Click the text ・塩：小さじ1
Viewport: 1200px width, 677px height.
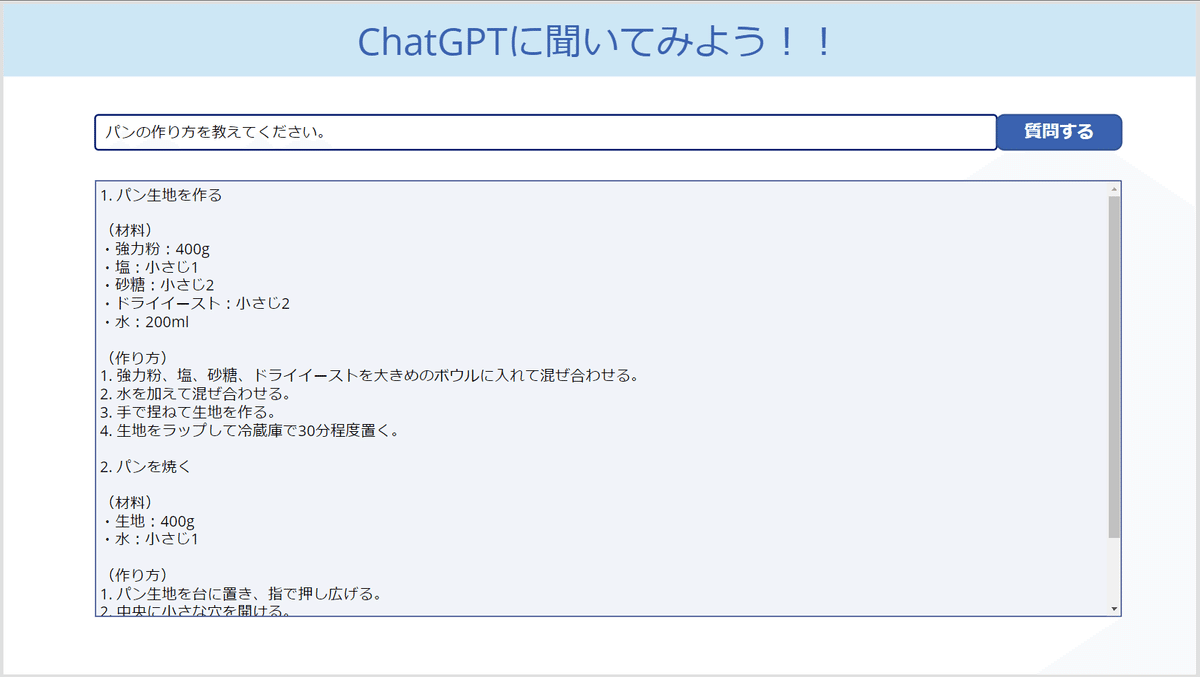click(x=150, y=268)
